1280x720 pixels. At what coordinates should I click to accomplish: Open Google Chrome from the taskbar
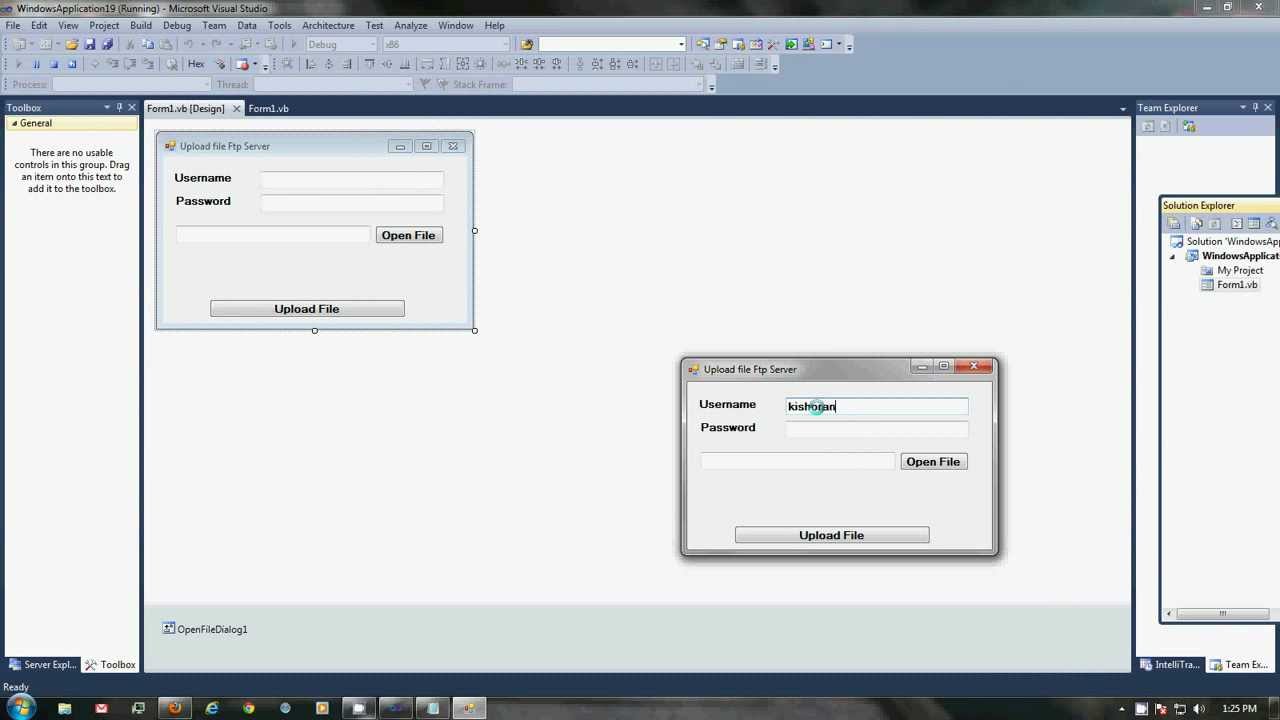pyautogui.click(x=249, y=708)
